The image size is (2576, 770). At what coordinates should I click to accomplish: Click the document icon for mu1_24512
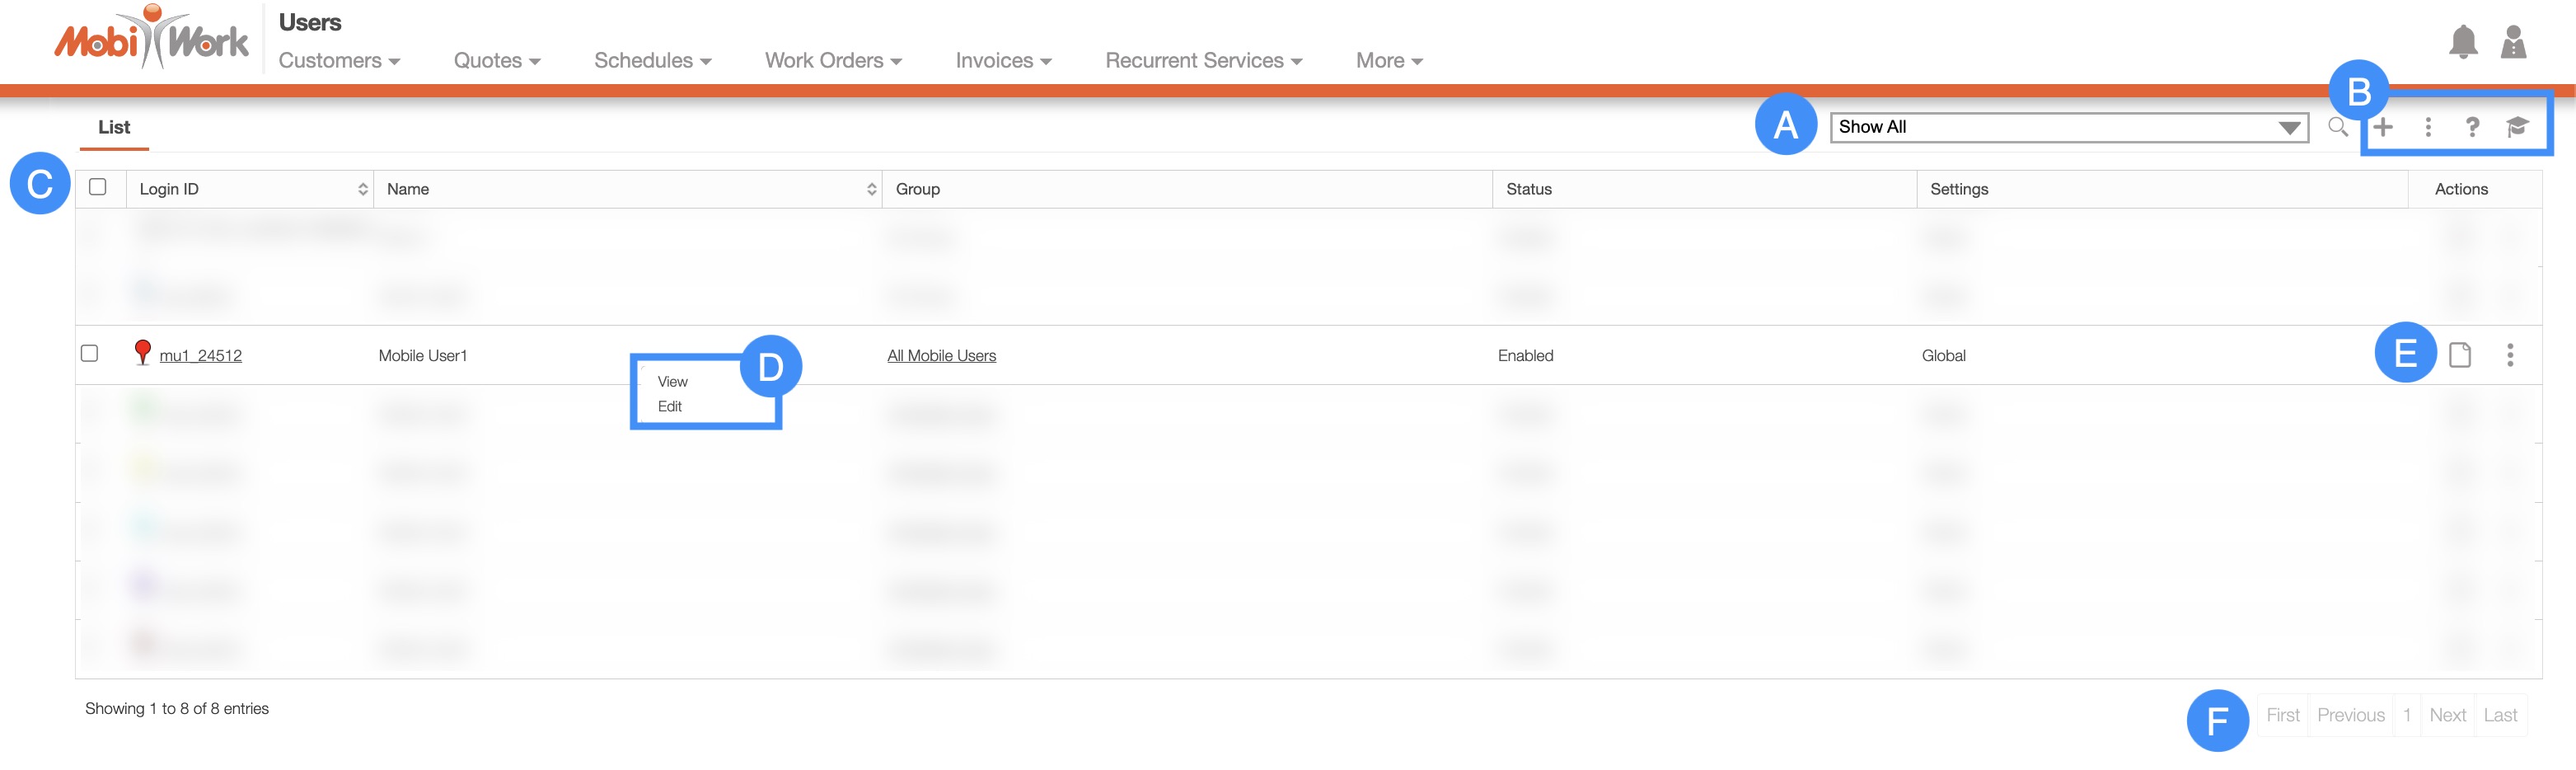pyautogui.click(x=2460, y=355)
